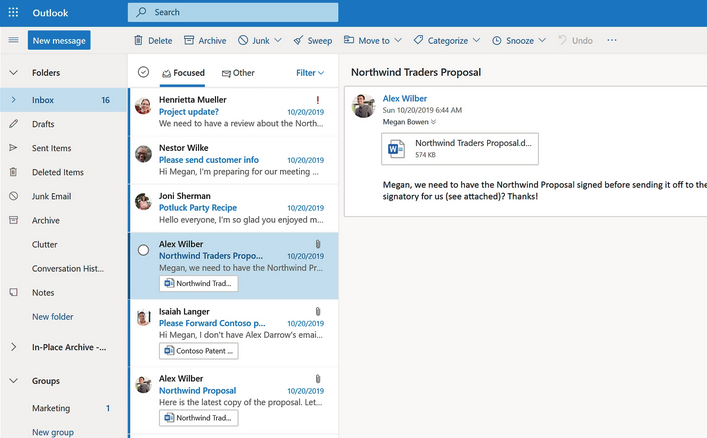
Task: Click the New folder link
Action: click(53, 317)
